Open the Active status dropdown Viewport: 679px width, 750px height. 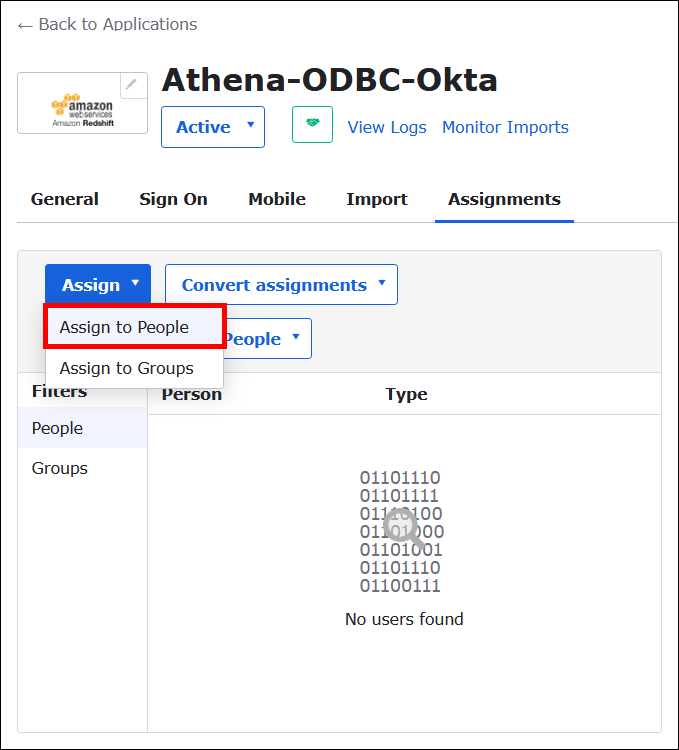213,127
